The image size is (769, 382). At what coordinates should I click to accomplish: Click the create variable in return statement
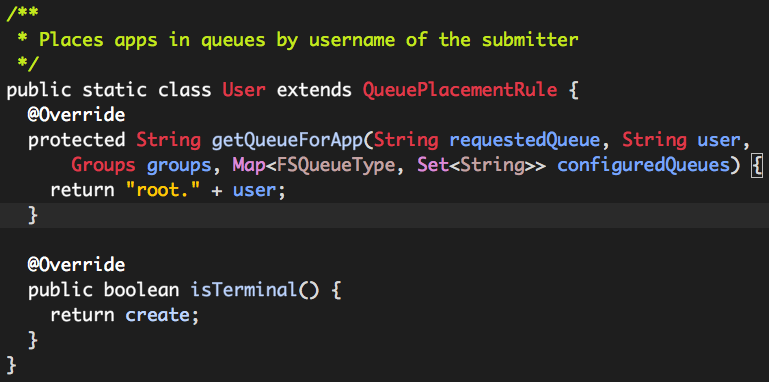tap(157, 315)
